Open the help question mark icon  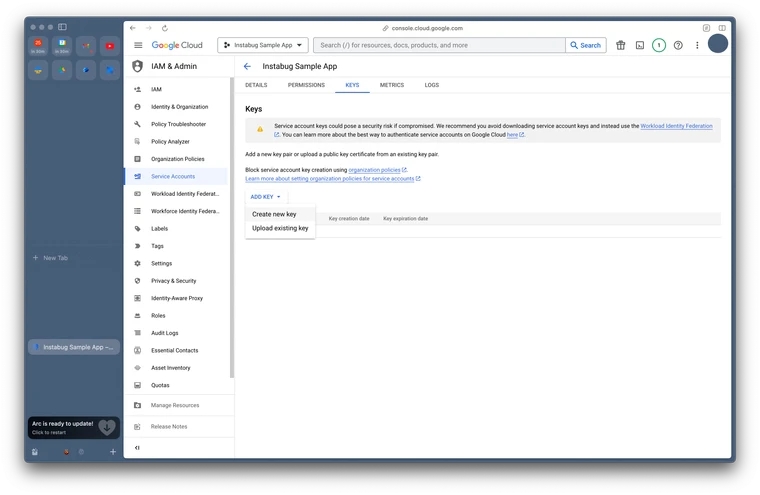point(678,45)
